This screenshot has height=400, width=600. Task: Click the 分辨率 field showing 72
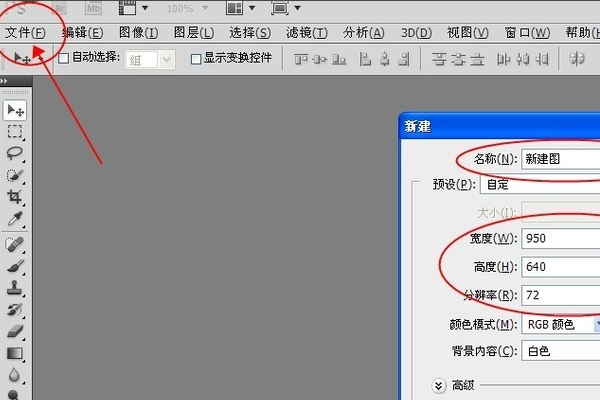coord(561,295)
